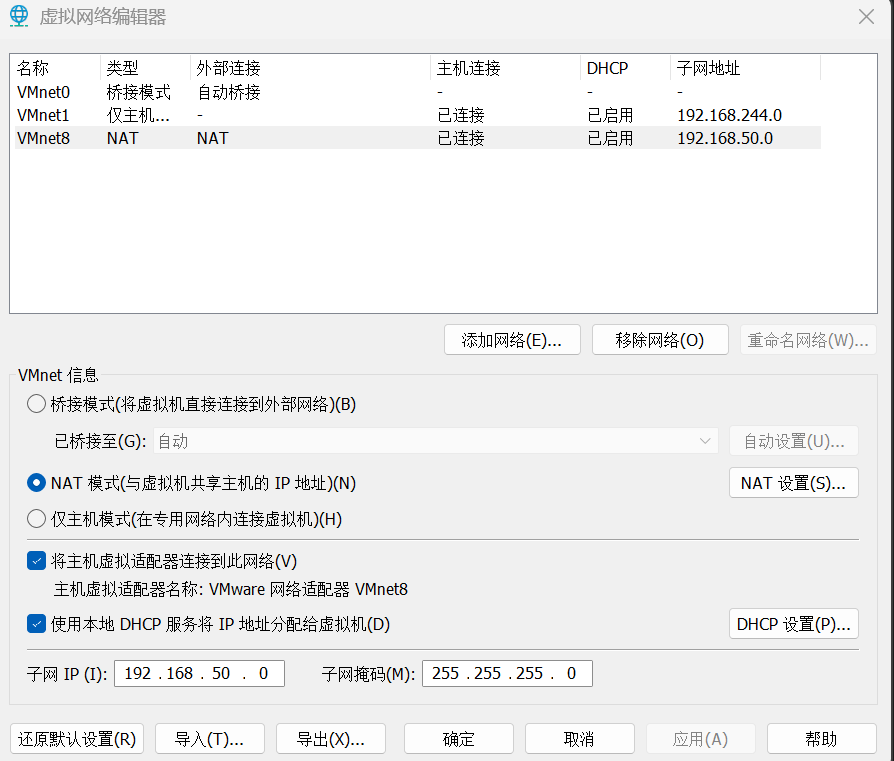Choose NAT 模式 radio option

coord(36,483)
